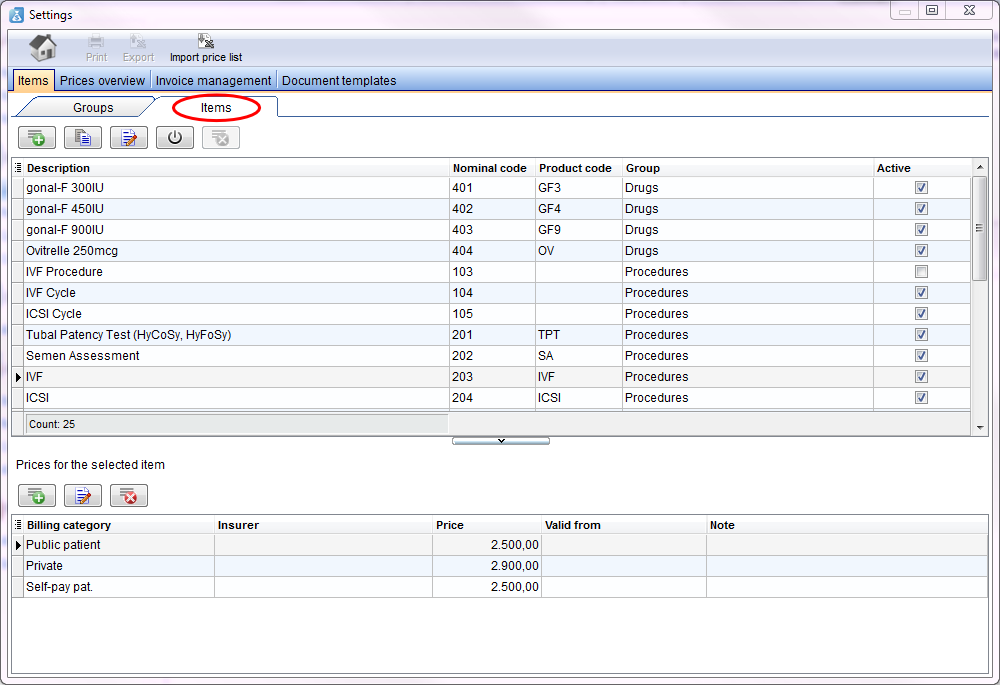Click nominal code 404 cell
Screen dimensions: 1000x685
[x=492, y=251]
